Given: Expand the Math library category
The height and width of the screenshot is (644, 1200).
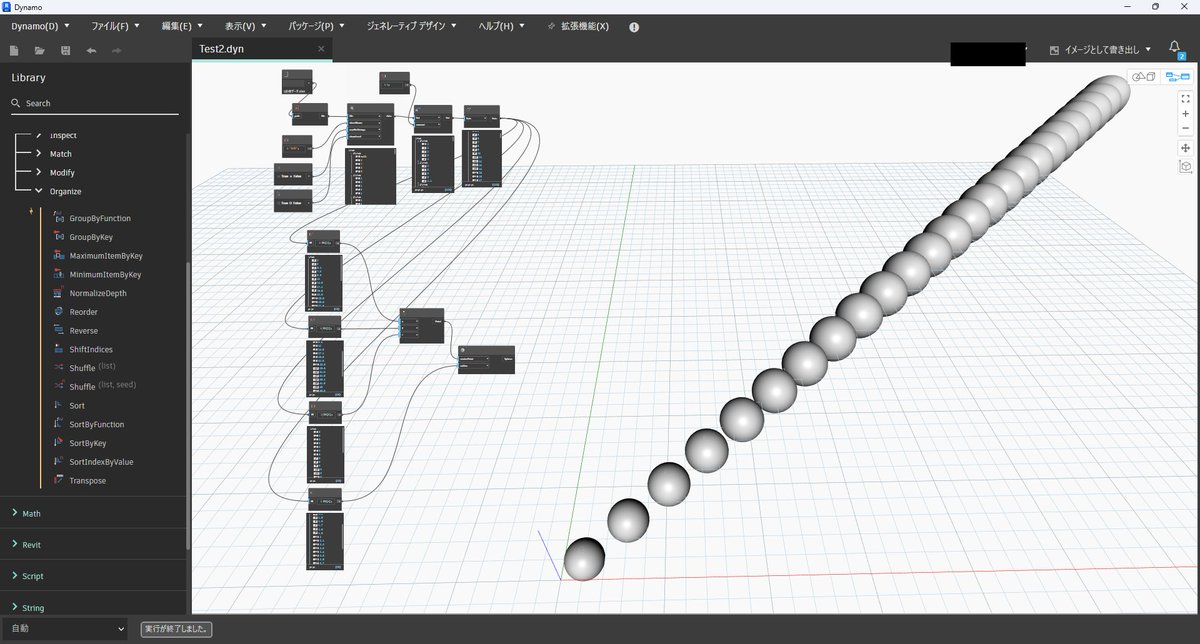Looking at the screenshot, I should coord(28,513).
